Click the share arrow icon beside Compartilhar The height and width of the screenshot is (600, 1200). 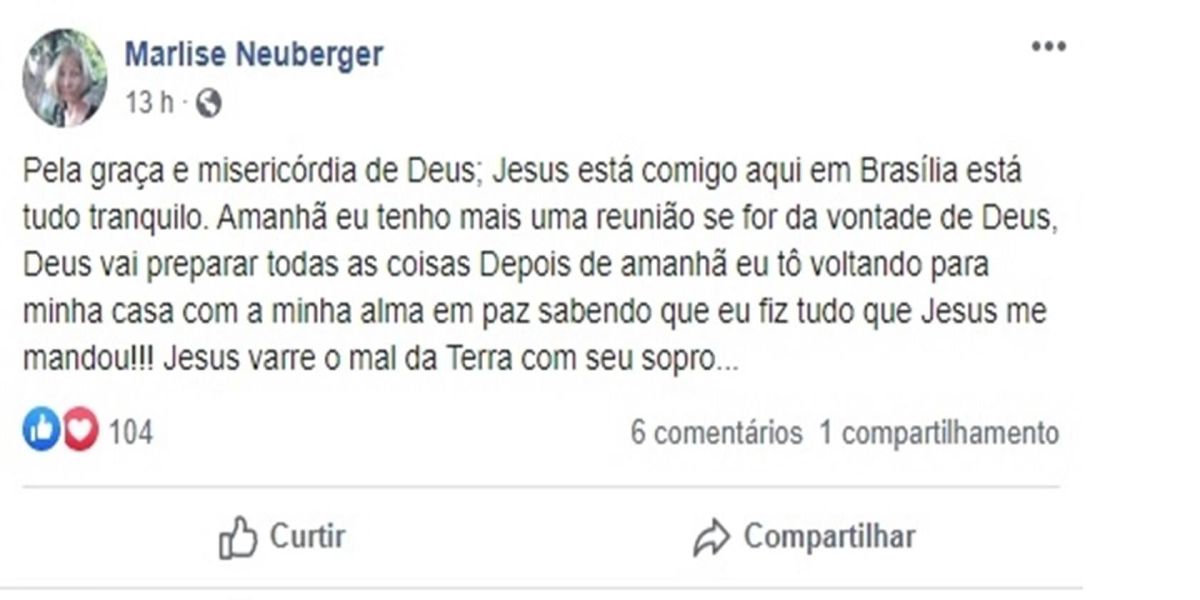coord(713,535)
